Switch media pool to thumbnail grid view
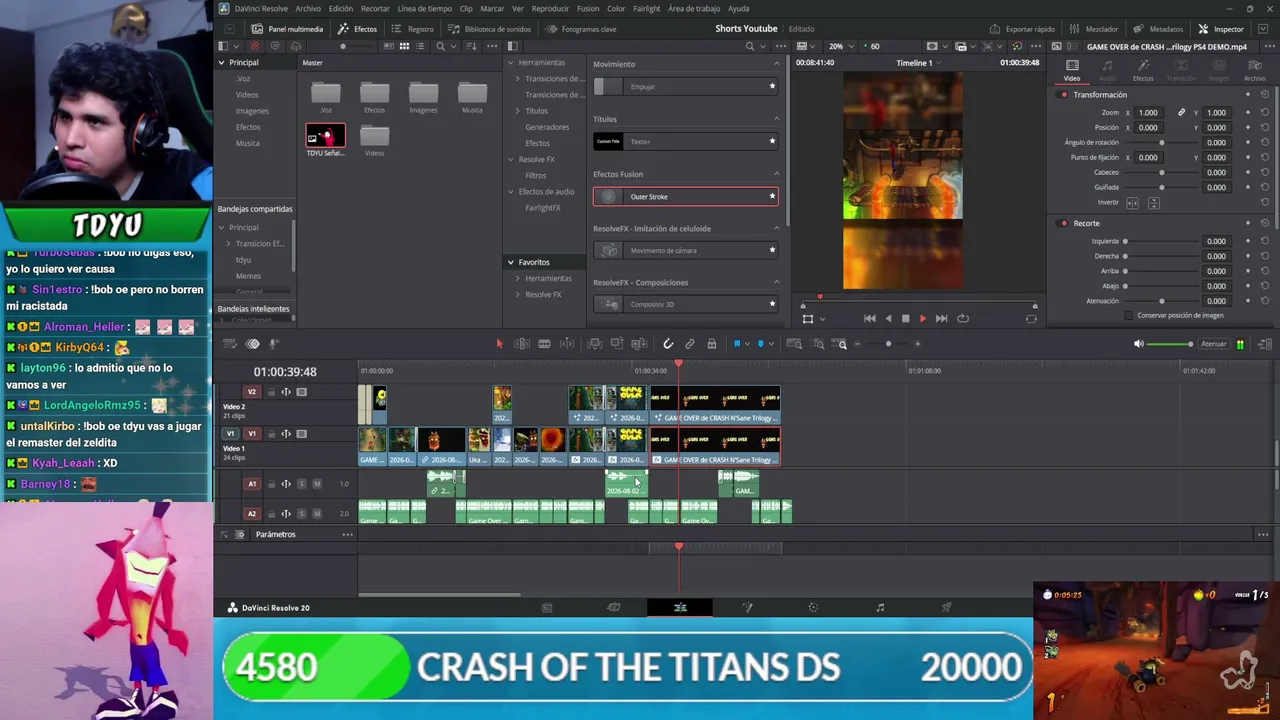 coord(404,46)
